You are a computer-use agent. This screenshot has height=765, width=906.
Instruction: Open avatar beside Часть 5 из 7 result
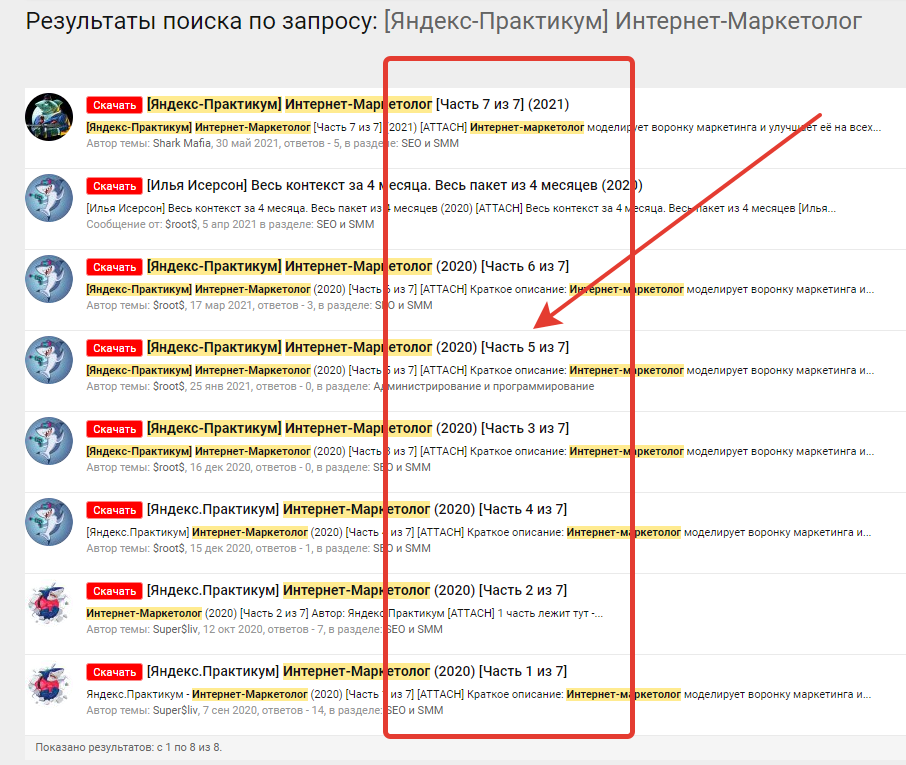(x=49, y=360)
